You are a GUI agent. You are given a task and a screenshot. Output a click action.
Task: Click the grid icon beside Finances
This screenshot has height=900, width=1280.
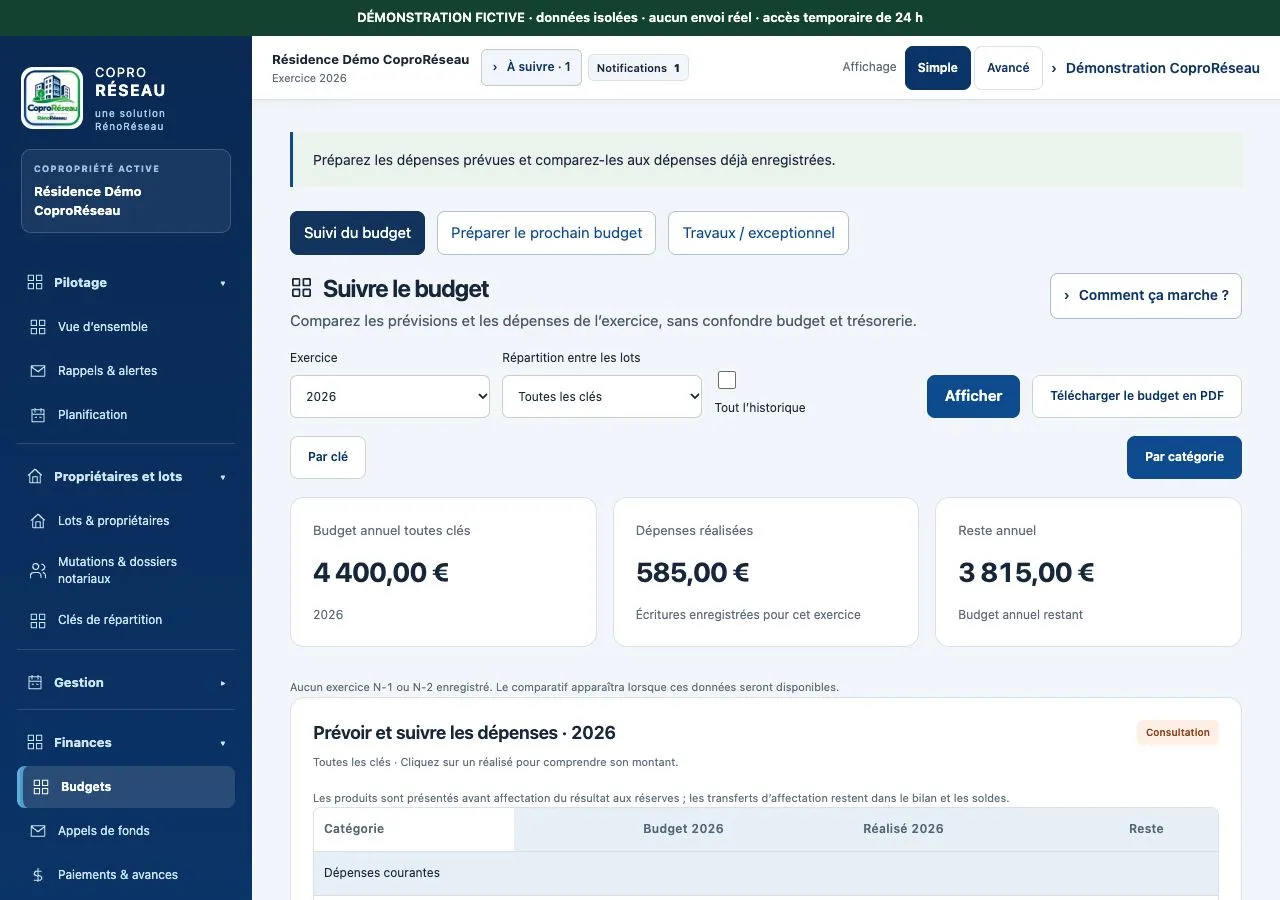(x=35, y=743)
